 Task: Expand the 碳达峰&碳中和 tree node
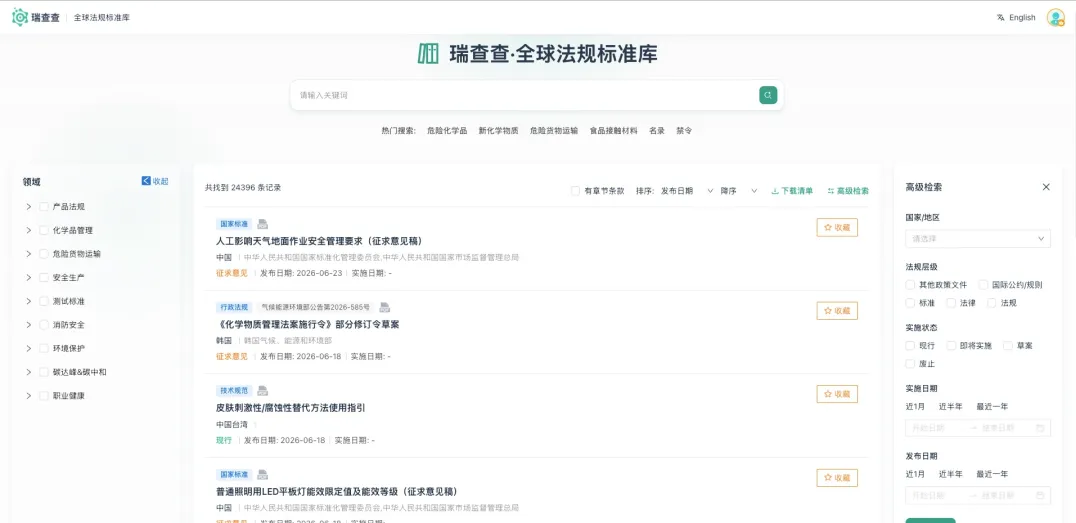[x=29, y=372]
